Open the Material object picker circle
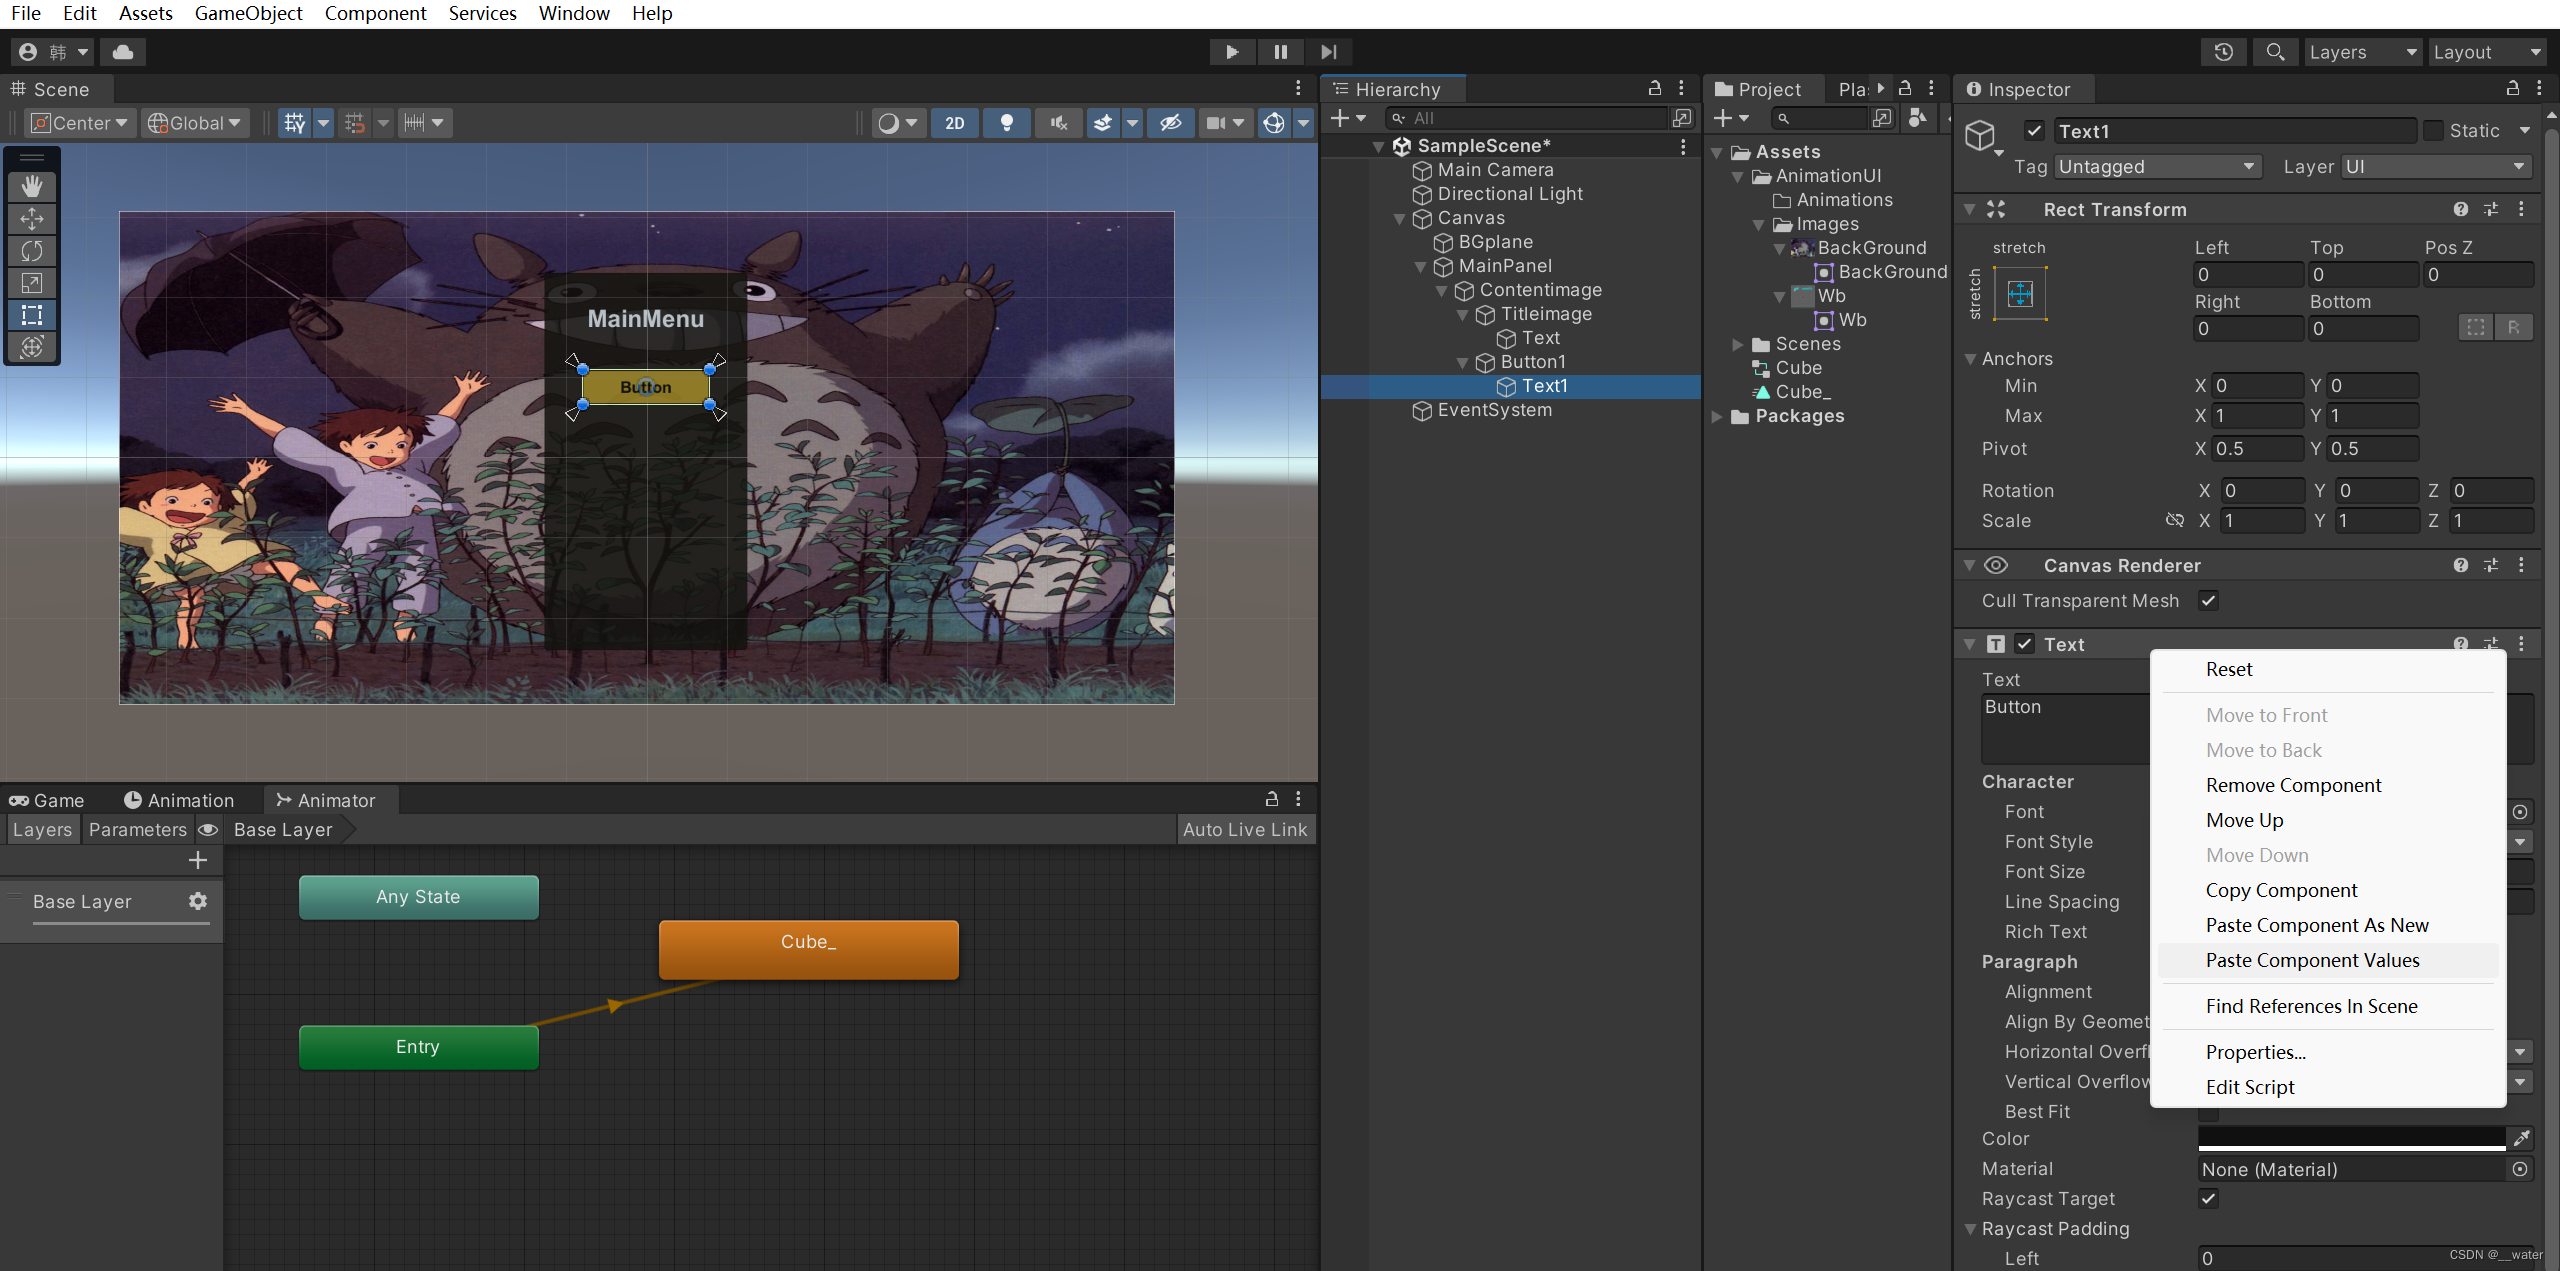2560x1271 pixels. [2520, 1169]
